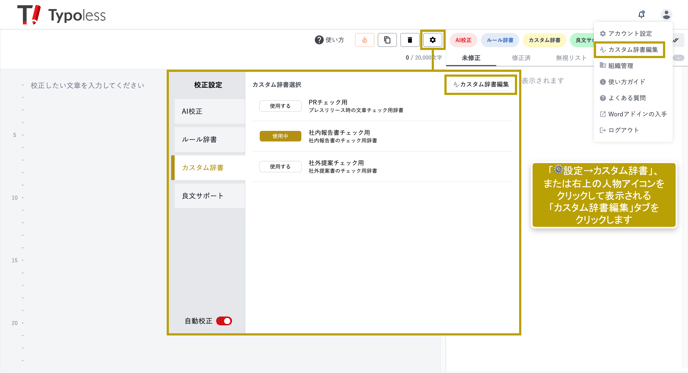This screenshot has height=373, width=688.
Task: Click the 社内報告書チェック用 dictionary name
Action: coord(339,133)
